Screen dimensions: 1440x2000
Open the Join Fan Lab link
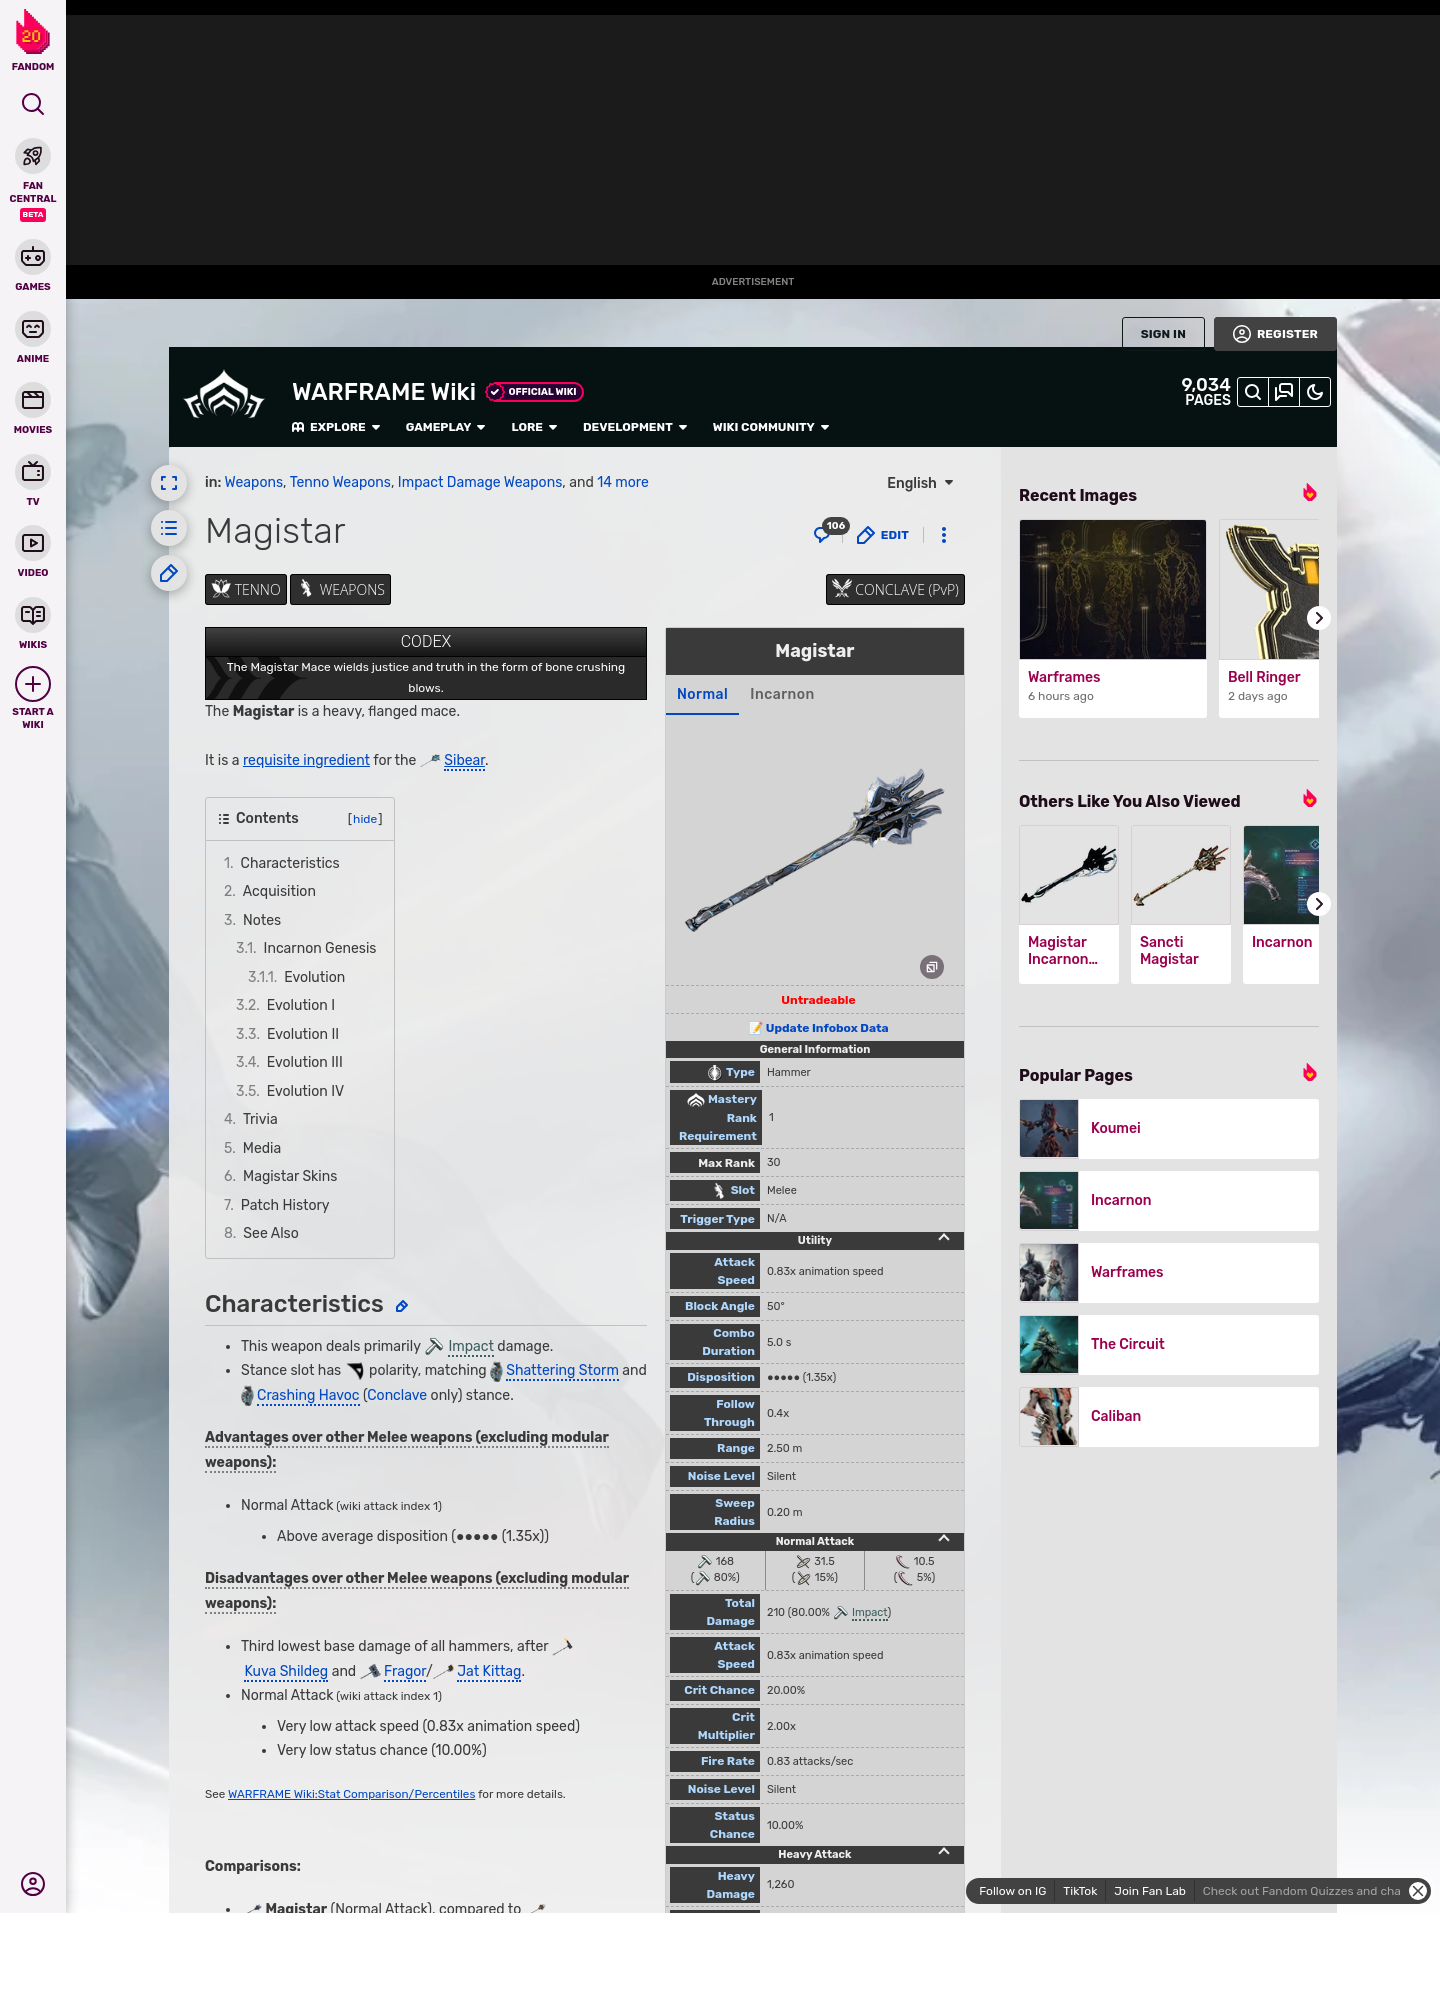point(1150,1891)
